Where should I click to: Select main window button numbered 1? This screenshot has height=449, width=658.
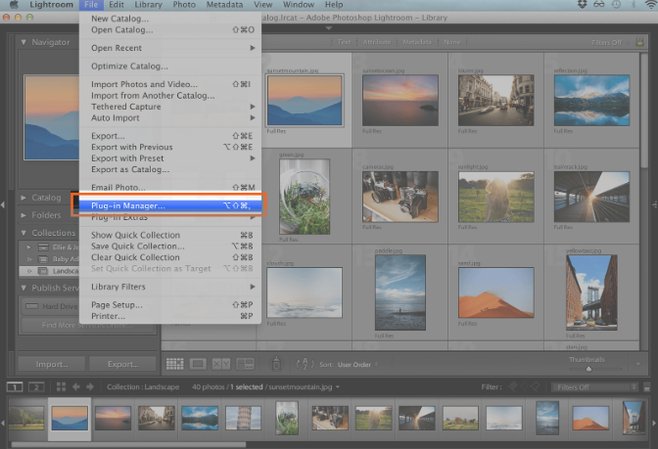pos(15,387)
